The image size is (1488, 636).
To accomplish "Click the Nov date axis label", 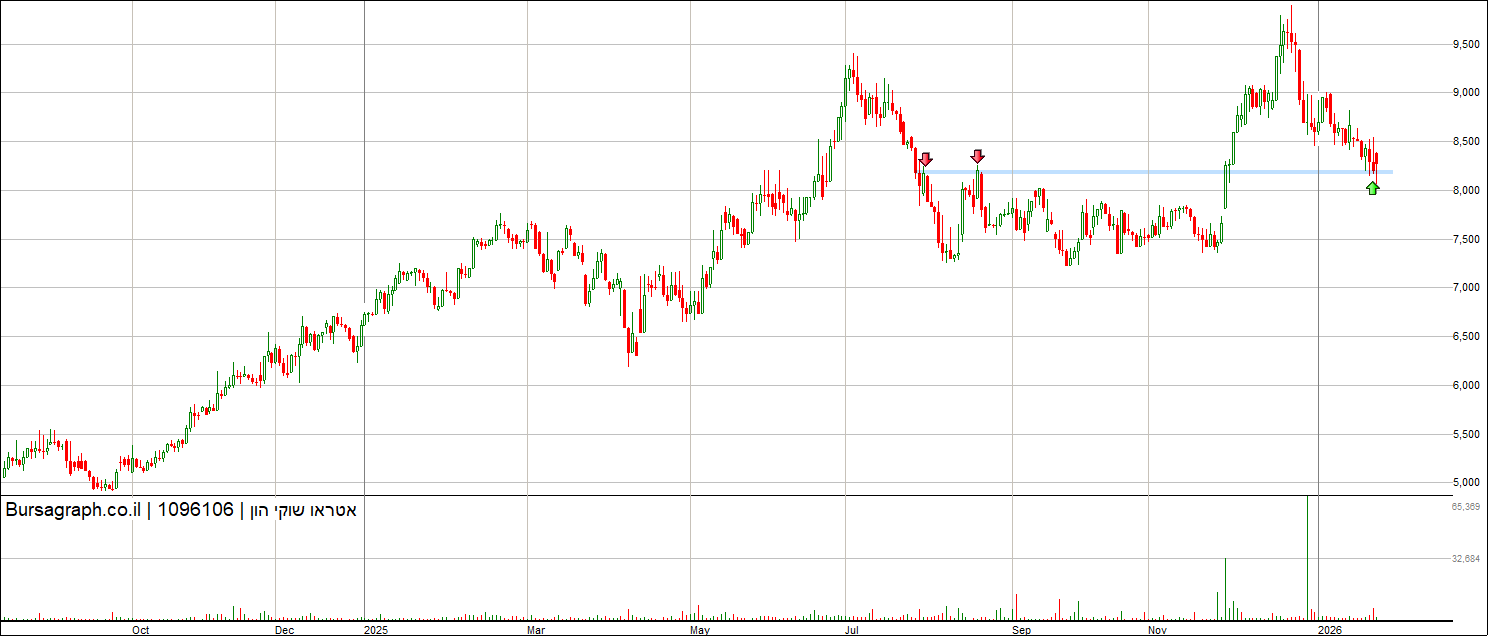I will pyautogui.click(x=1157, y=630).
